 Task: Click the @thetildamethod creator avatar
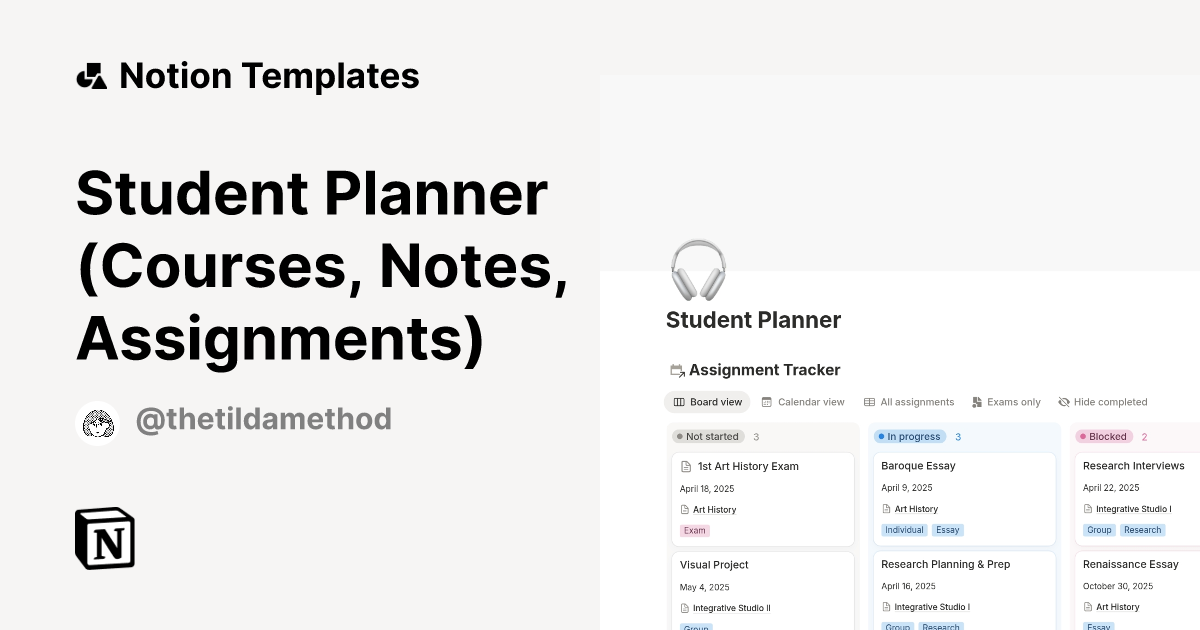[98, 421]
